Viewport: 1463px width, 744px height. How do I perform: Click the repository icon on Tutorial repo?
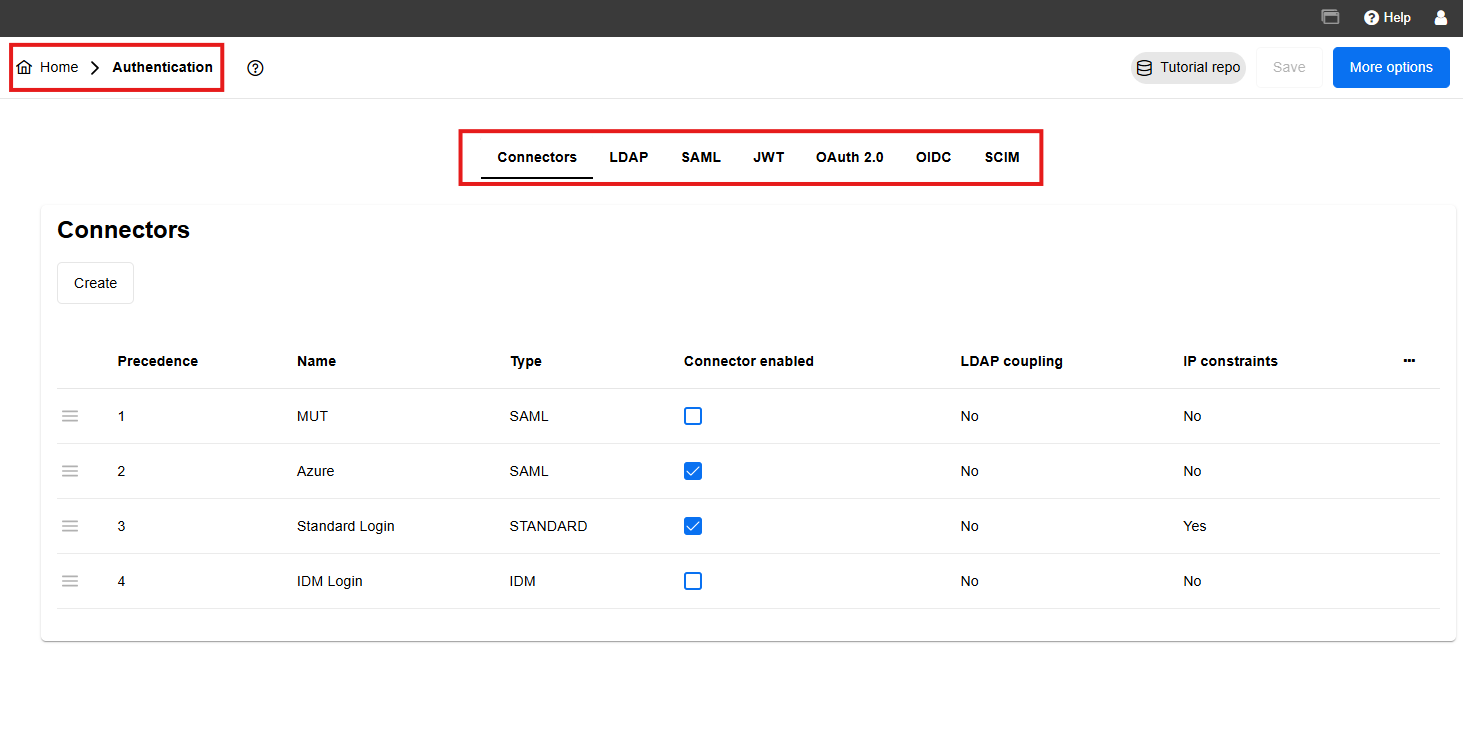1144,67
